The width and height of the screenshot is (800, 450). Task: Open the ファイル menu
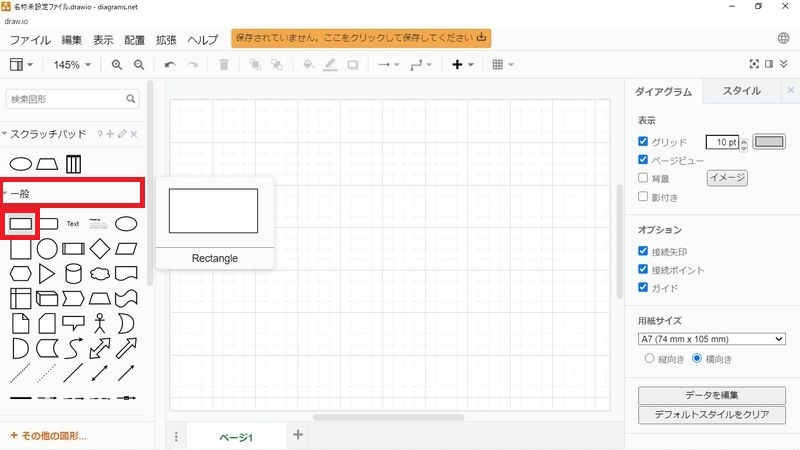pos(30,40)
